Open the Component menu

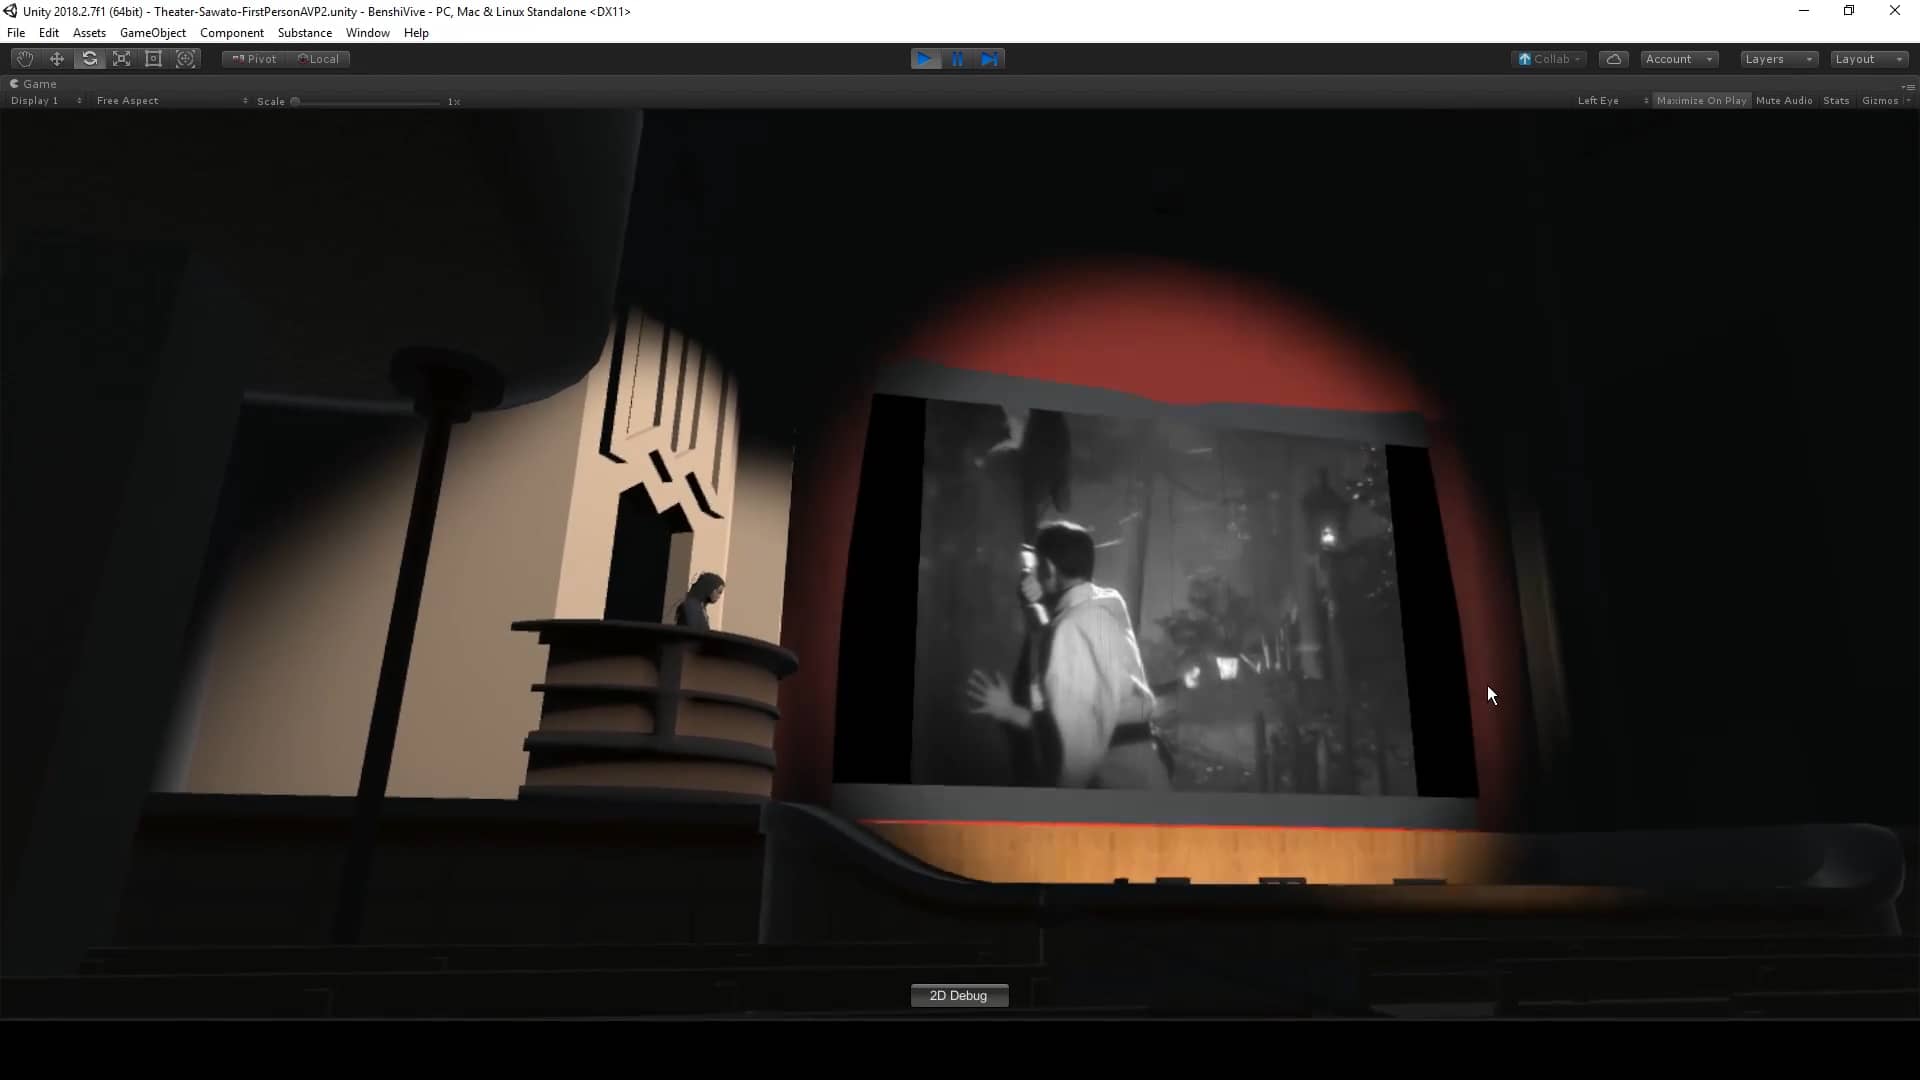pos(232,33)
